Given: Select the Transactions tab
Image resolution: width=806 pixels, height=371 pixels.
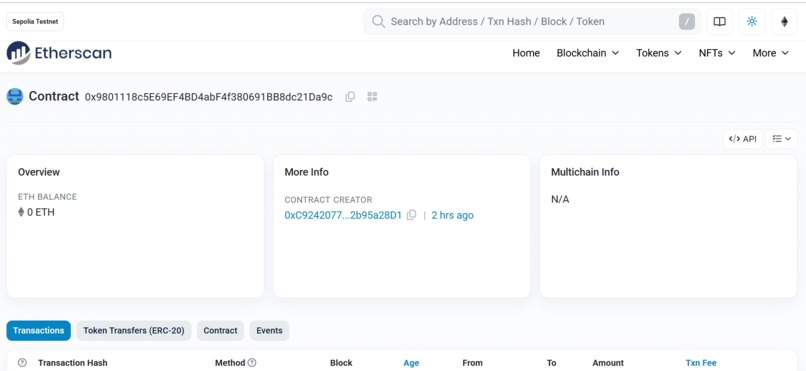Looking at the screenshot, I should coord(39,330).
